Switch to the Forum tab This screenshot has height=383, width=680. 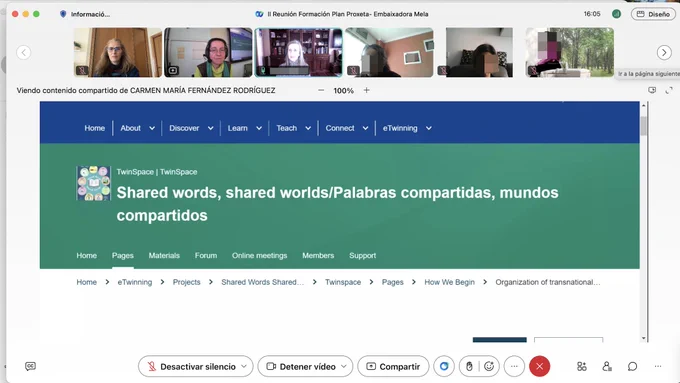[206, 255]
